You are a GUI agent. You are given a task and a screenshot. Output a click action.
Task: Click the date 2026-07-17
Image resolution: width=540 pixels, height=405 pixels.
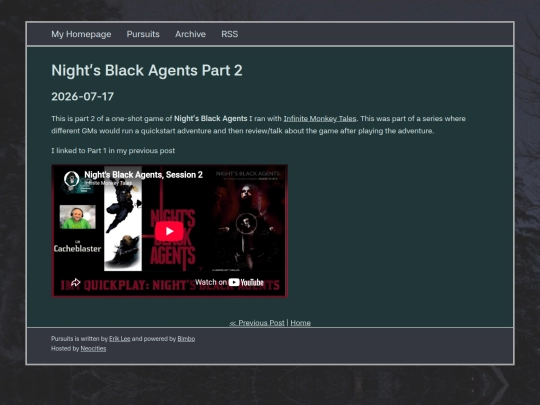tap(82, 96)
